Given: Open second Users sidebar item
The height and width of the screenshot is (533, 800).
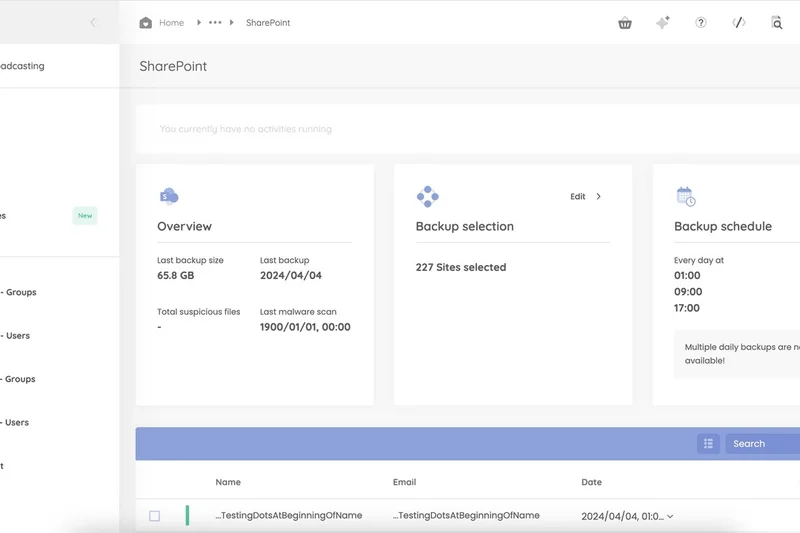Looking at the screenshot, I should [x=15, y=422].
